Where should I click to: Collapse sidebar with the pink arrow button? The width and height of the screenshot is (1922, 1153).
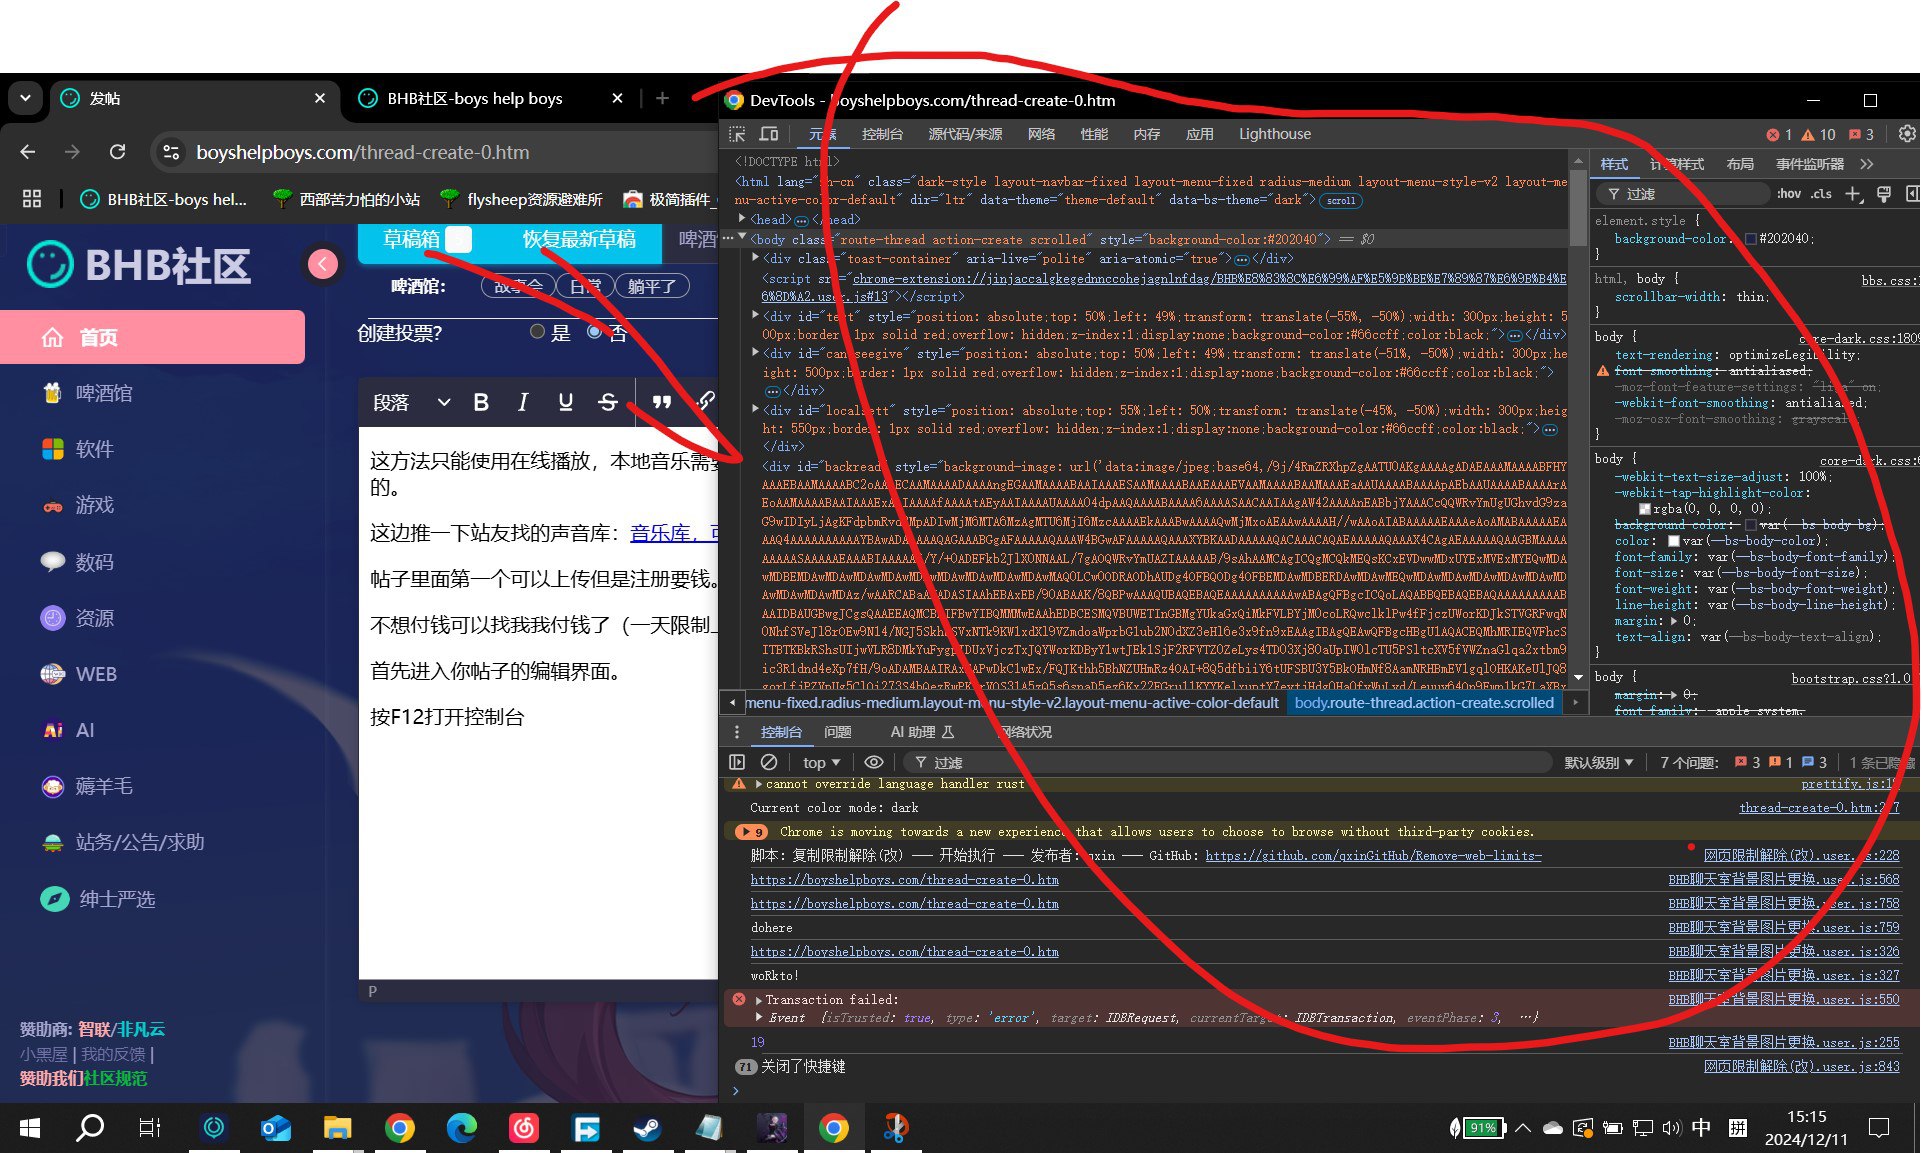pyautogui.click(x=322, y=264)
